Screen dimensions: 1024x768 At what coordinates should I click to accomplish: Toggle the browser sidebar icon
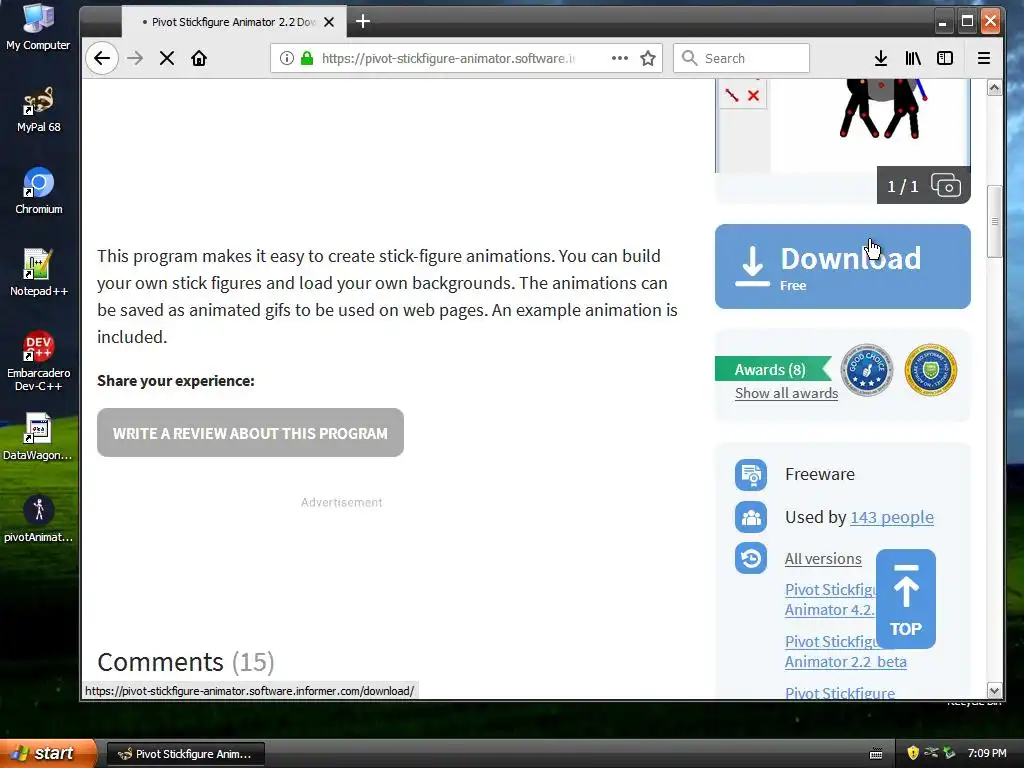coord(944,58)
